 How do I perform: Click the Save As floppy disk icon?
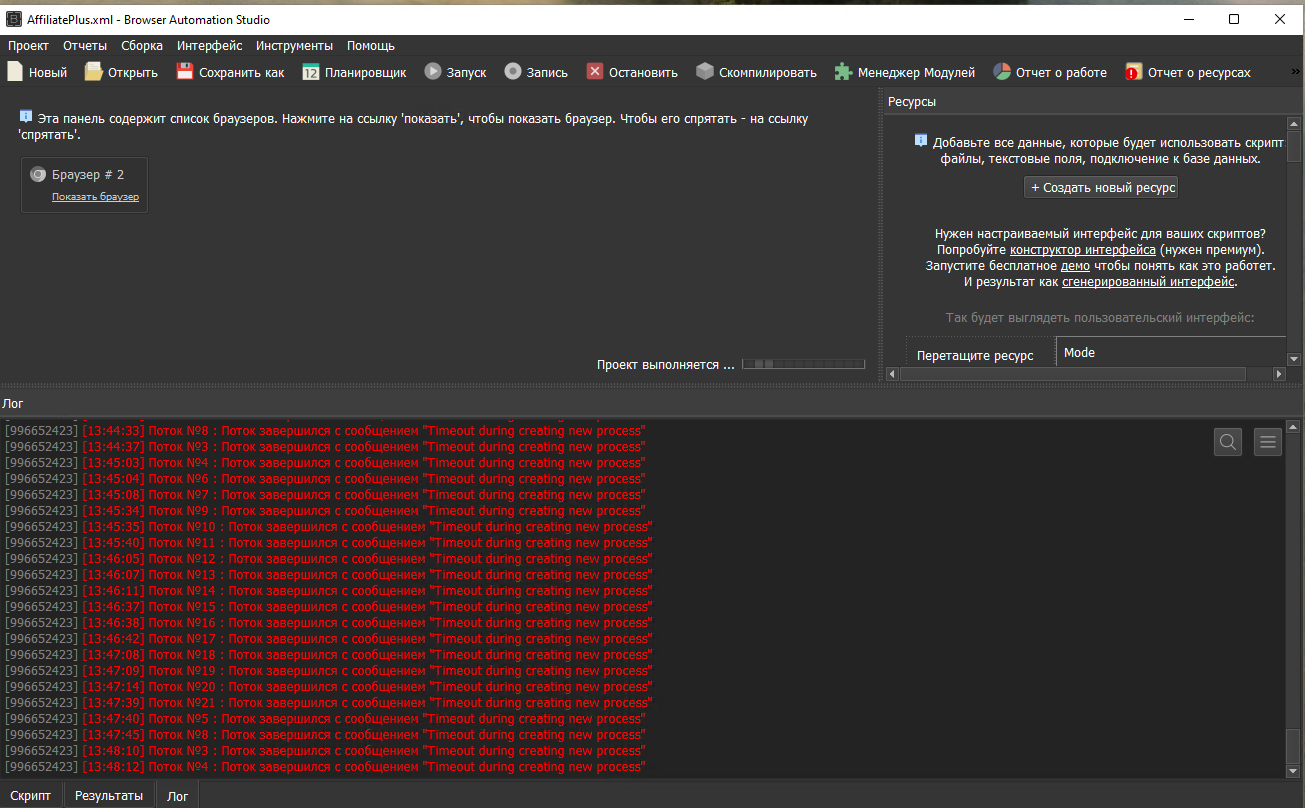click(185, 72)
